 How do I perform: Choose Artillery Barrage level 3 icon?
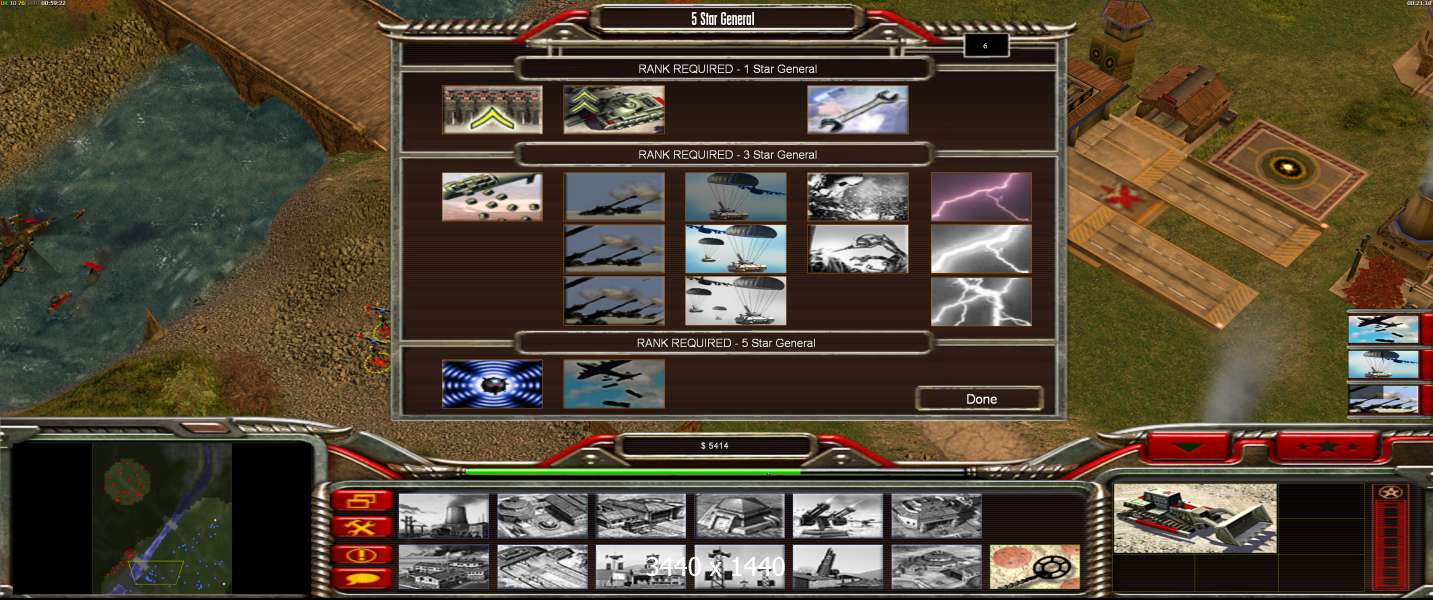point(614,301)
